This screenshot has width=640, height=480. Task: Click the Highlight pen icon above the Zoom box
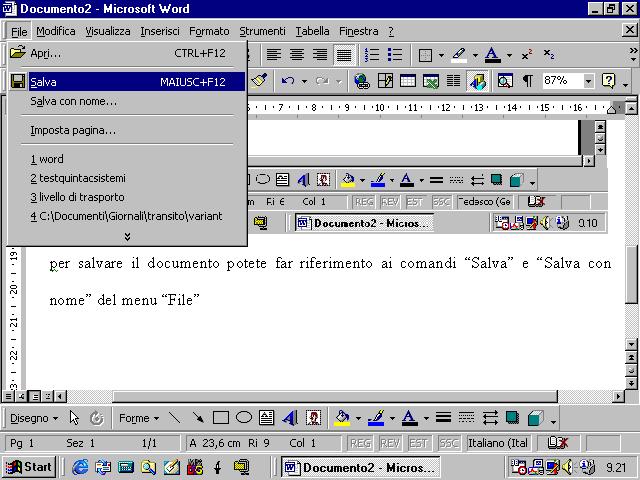tap(459, 55)
